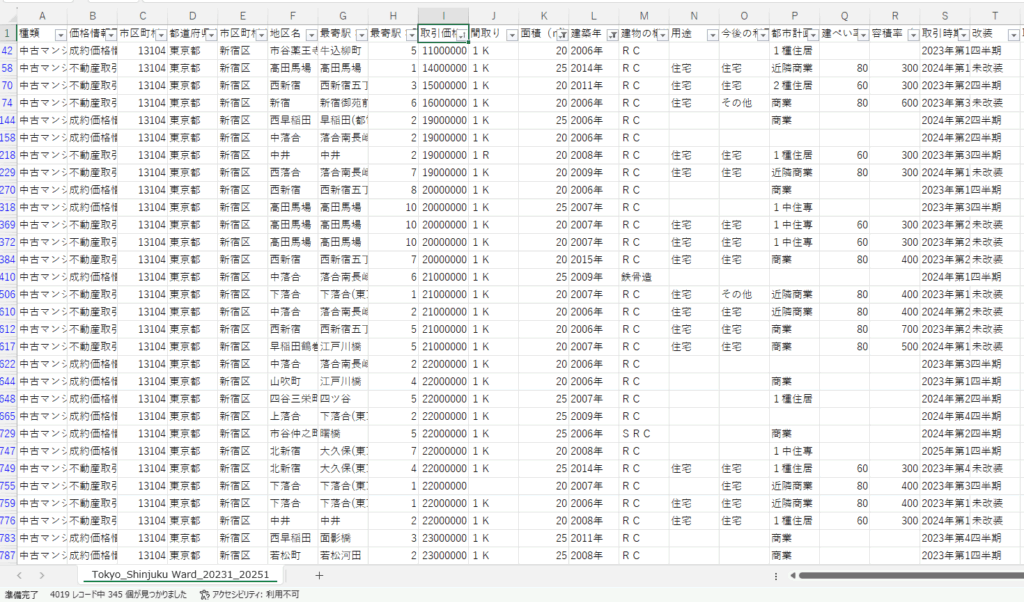Open filter dropdown for 種類 column

(60, 35)
